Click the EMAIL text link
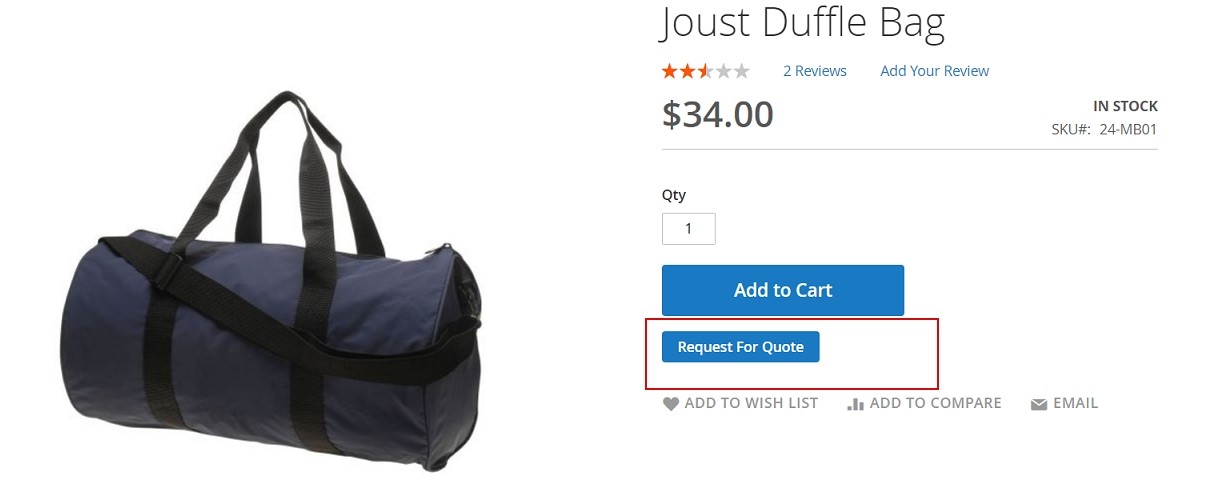 coord(1075,403)
